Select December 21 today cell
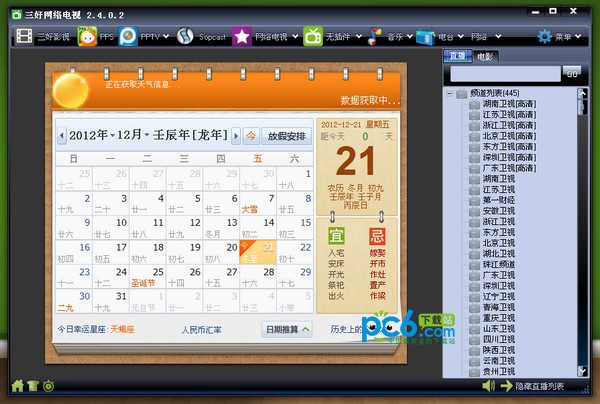This screenshot has width=600, height=404. (x=258, y=252)
